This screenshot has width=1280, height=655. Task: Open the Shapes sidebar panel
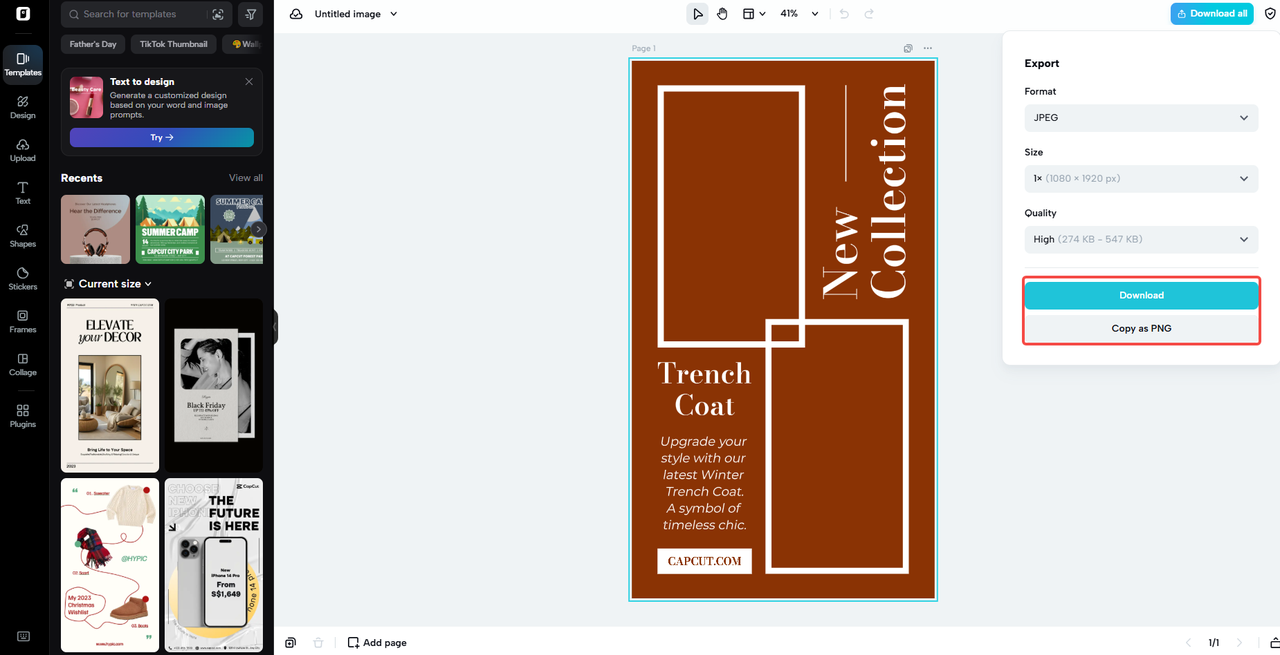(x=22, y=236)
